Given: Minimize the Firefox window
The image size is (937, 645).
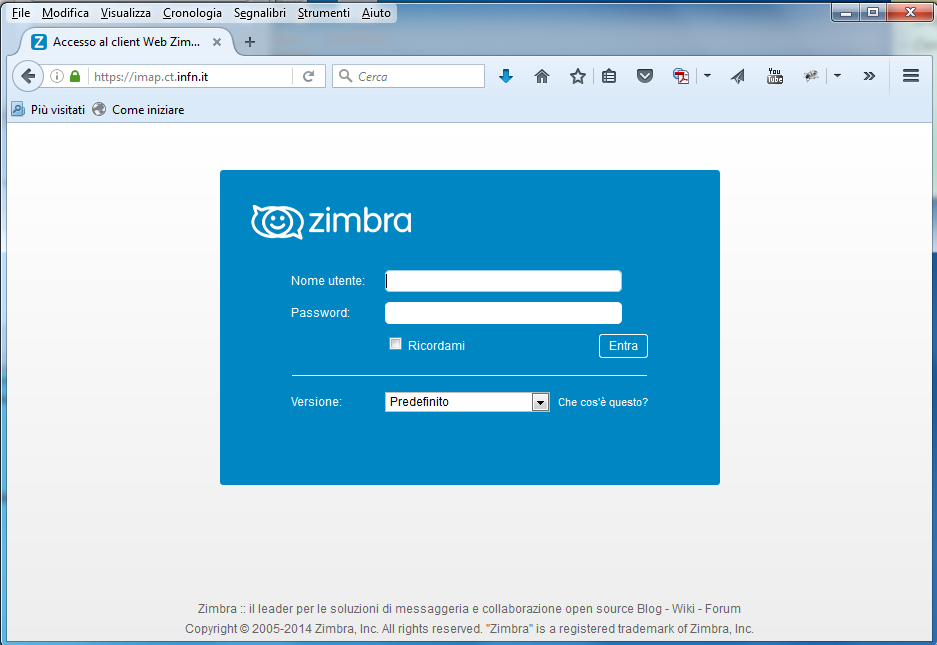Looking at the screenshot, I should point(846,13).
